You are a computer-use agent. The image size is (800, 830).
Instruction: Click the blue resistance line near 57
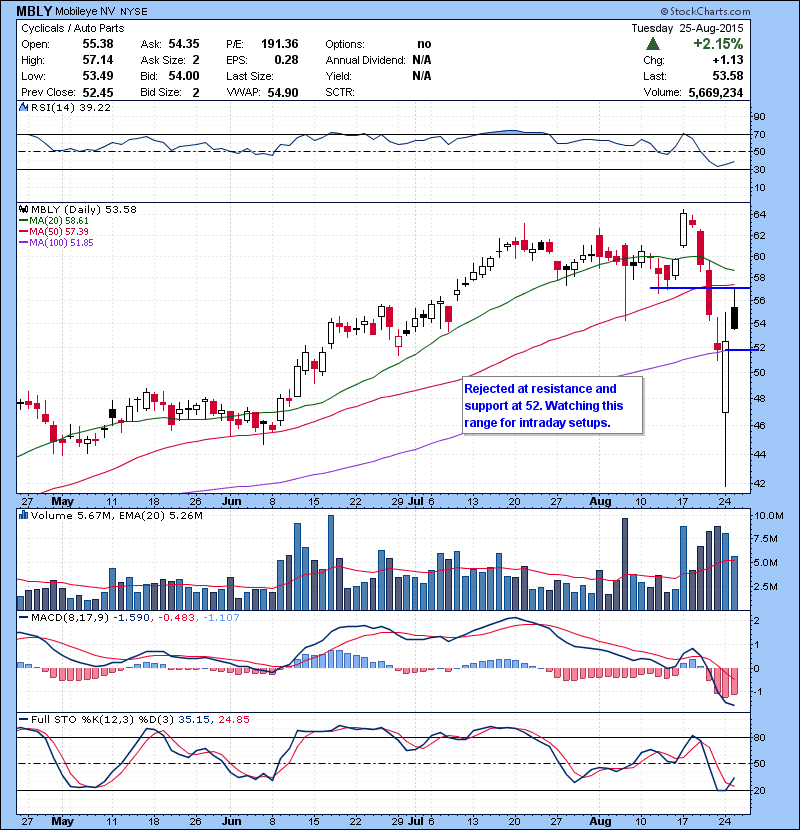700,288
